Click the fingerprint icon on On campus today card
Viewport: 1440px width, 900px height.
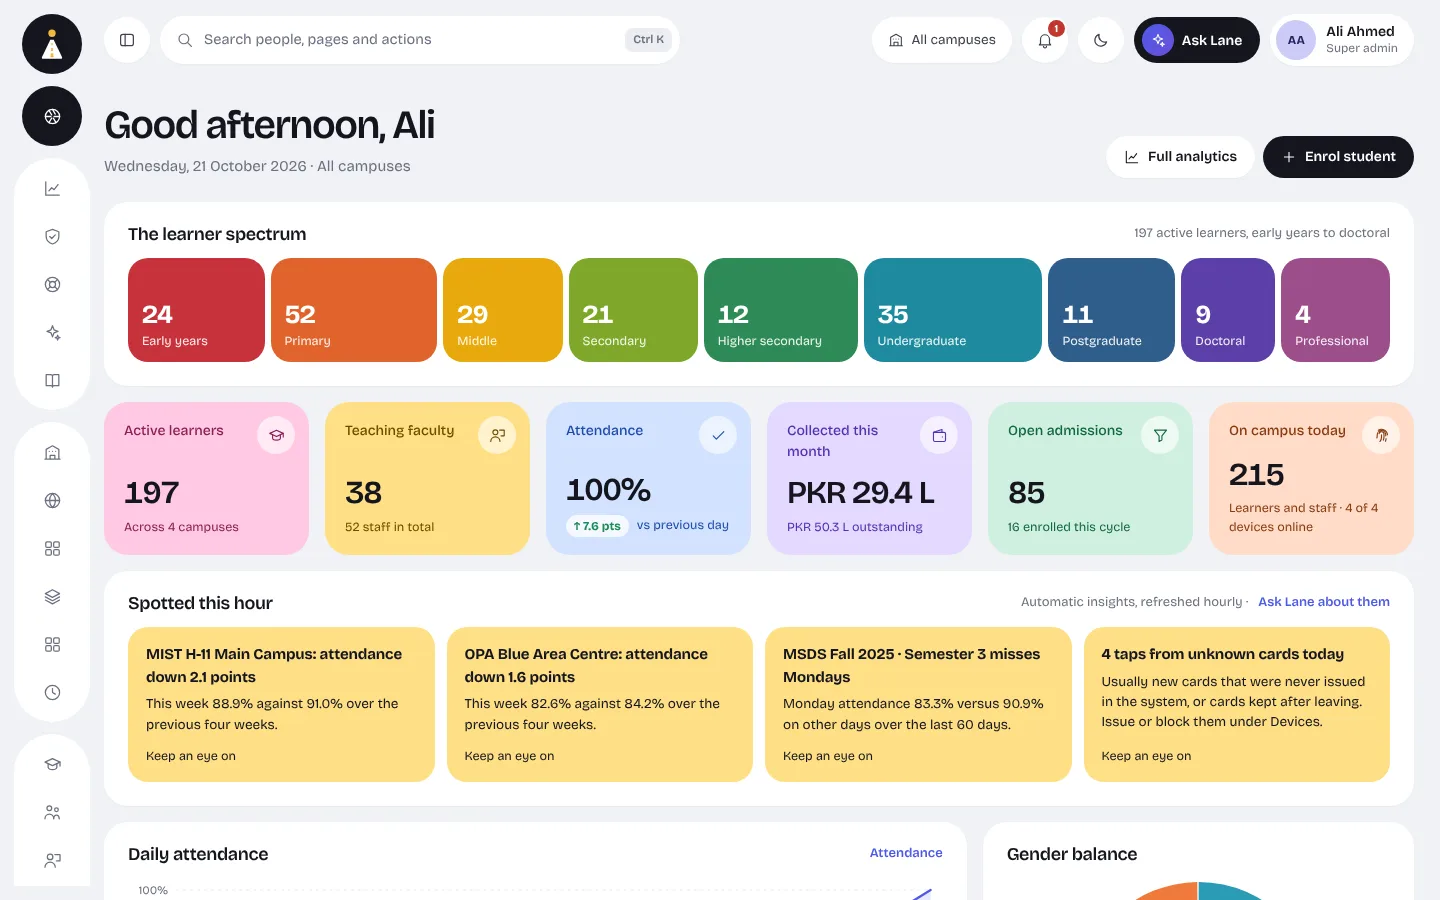[1381, 435]
